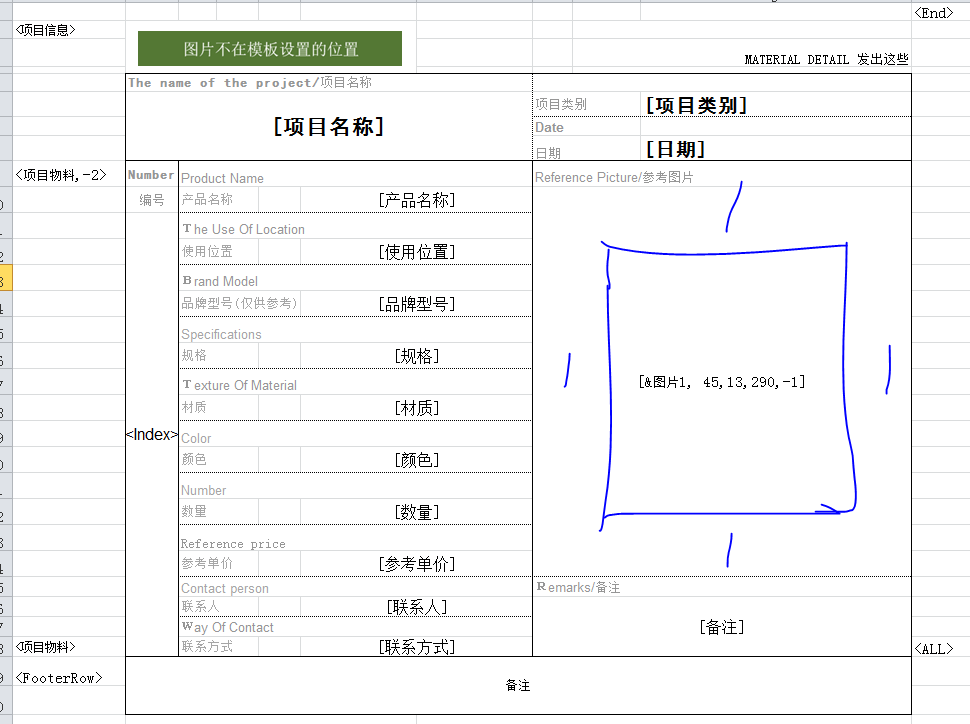Click the footer 备注 merged cell

(518, 685)
